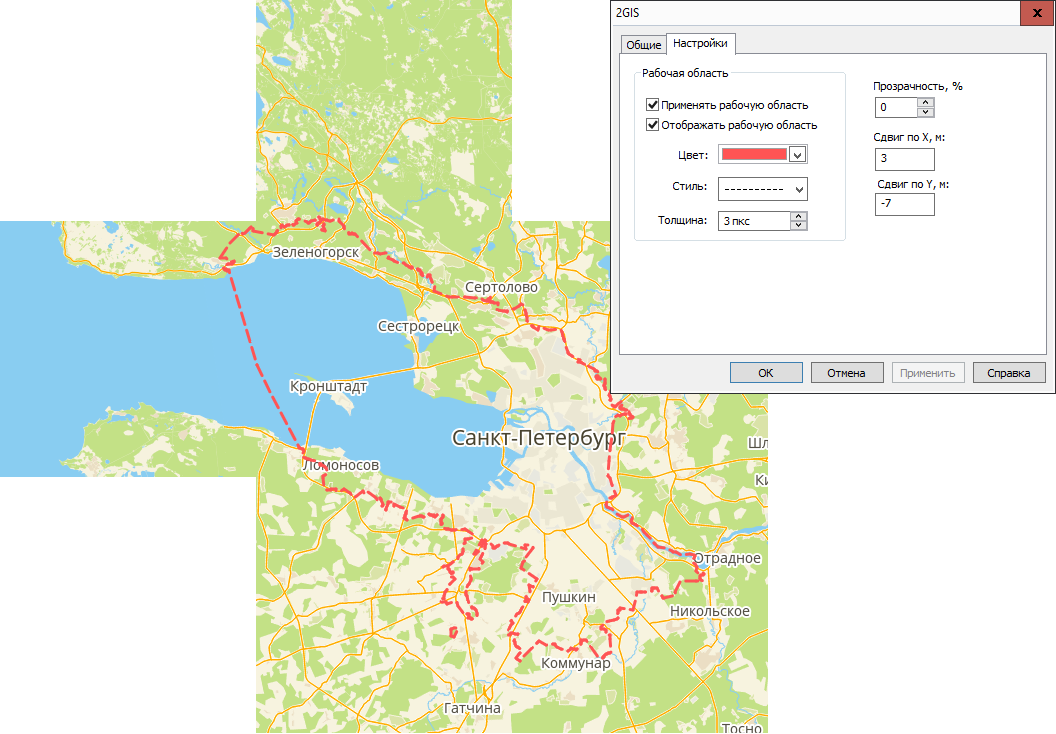
Task: Increase Толщина with the up arrow
Action: click(798, 216)
